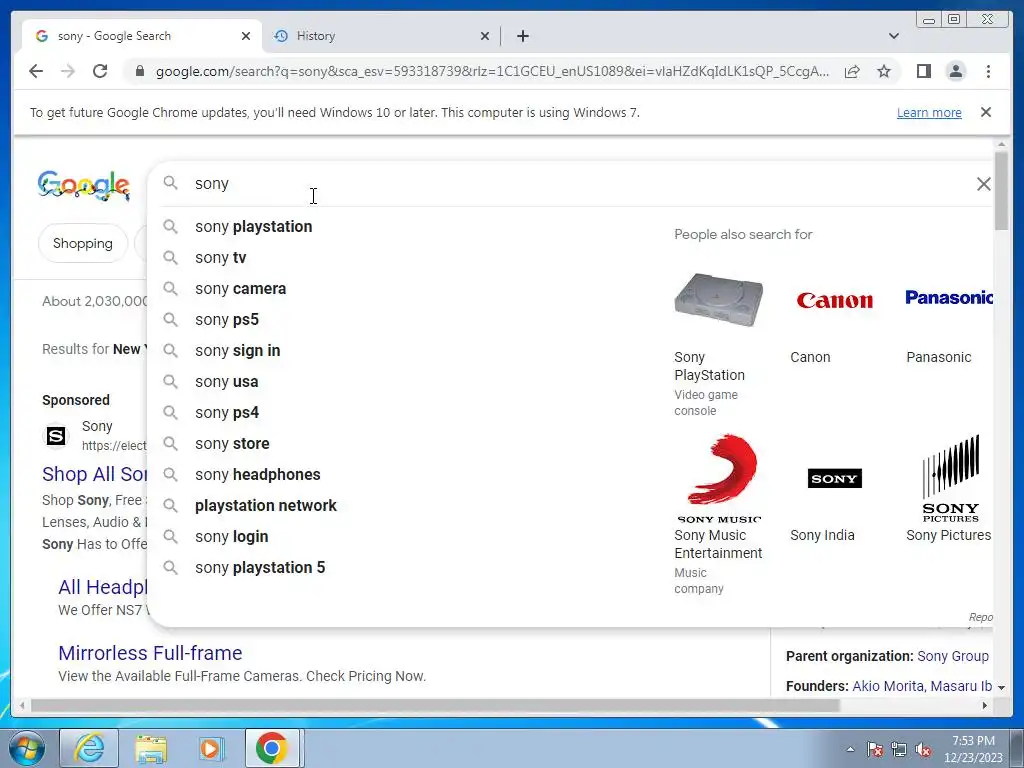This screenshot has width=1024, height=768.
Task: Switch to the History tab
Action: [x=381, y=36]
